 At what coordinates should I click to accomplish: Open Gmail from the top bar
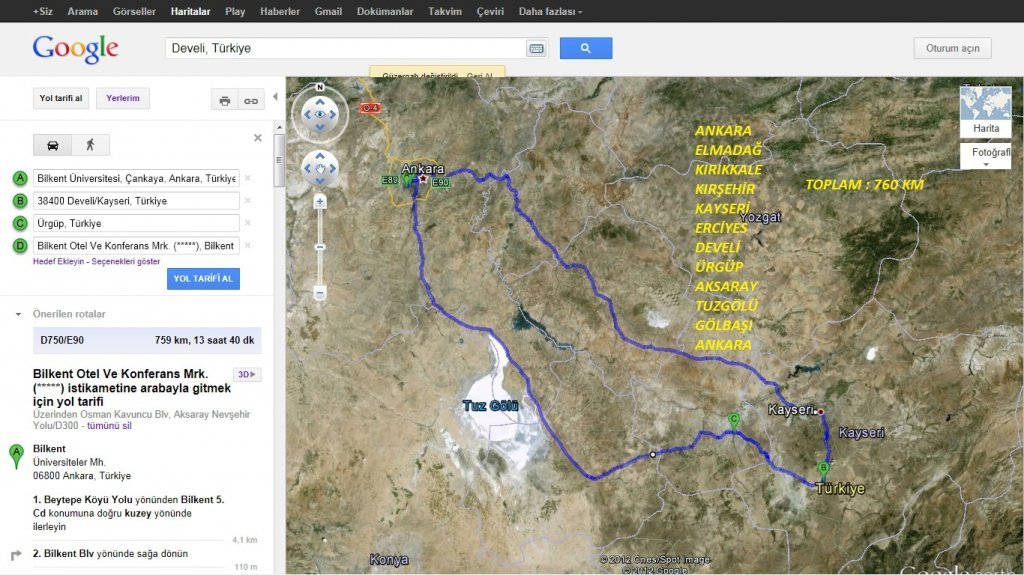pyautogui.click(x=328, y=11)
